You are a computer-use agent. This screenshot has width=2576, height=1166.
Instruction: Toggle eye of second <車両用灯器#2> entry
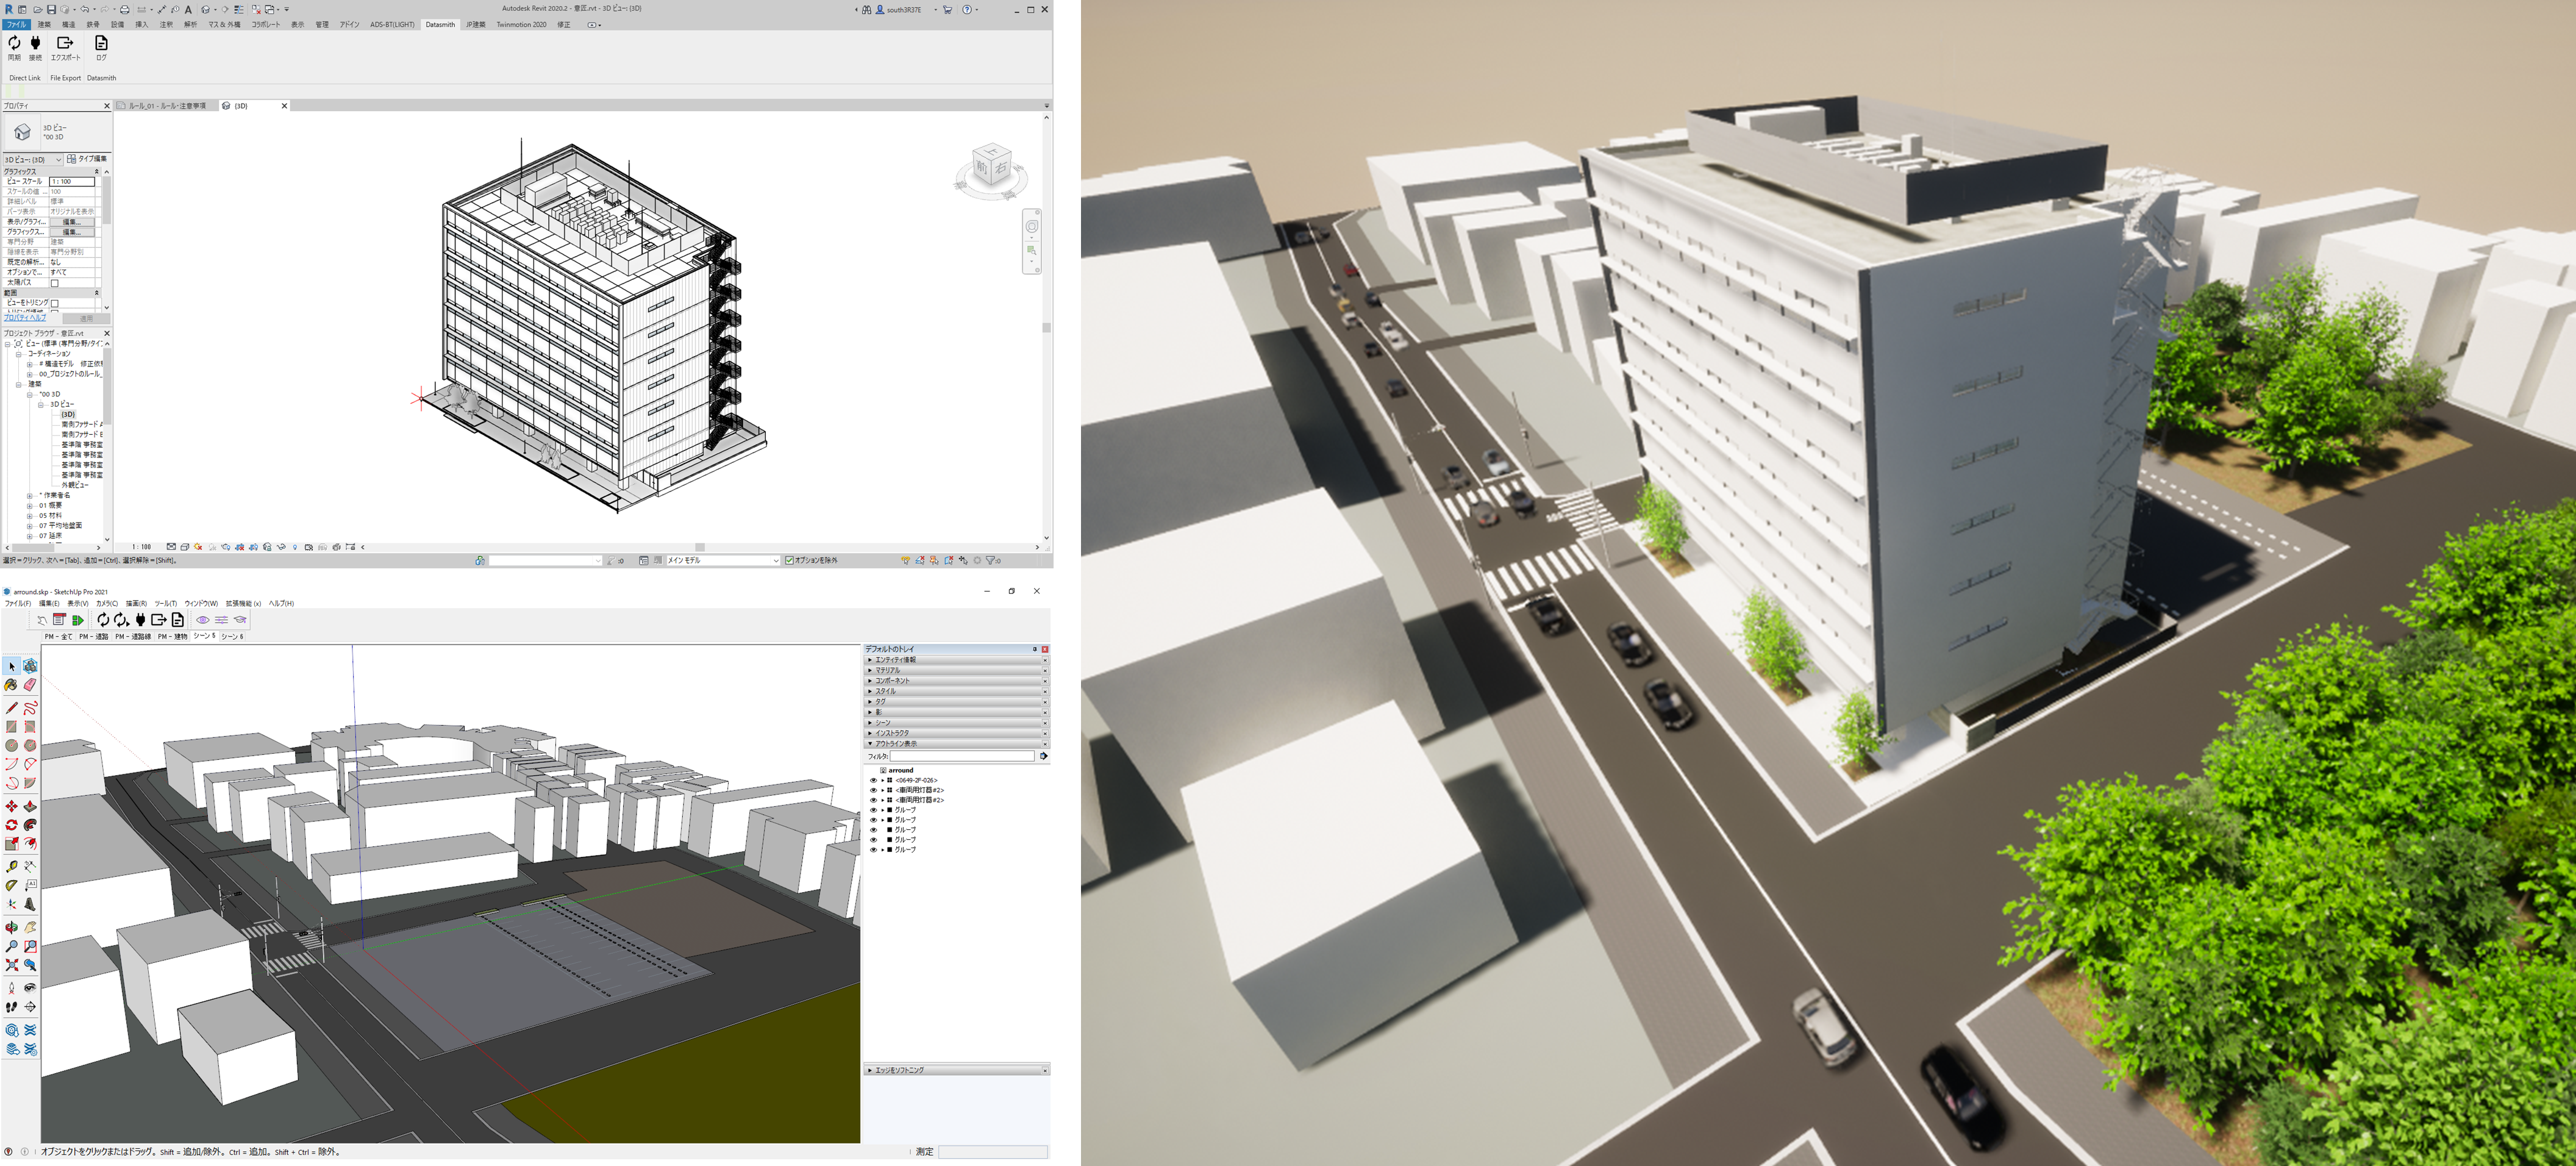[x=873, y=801]
